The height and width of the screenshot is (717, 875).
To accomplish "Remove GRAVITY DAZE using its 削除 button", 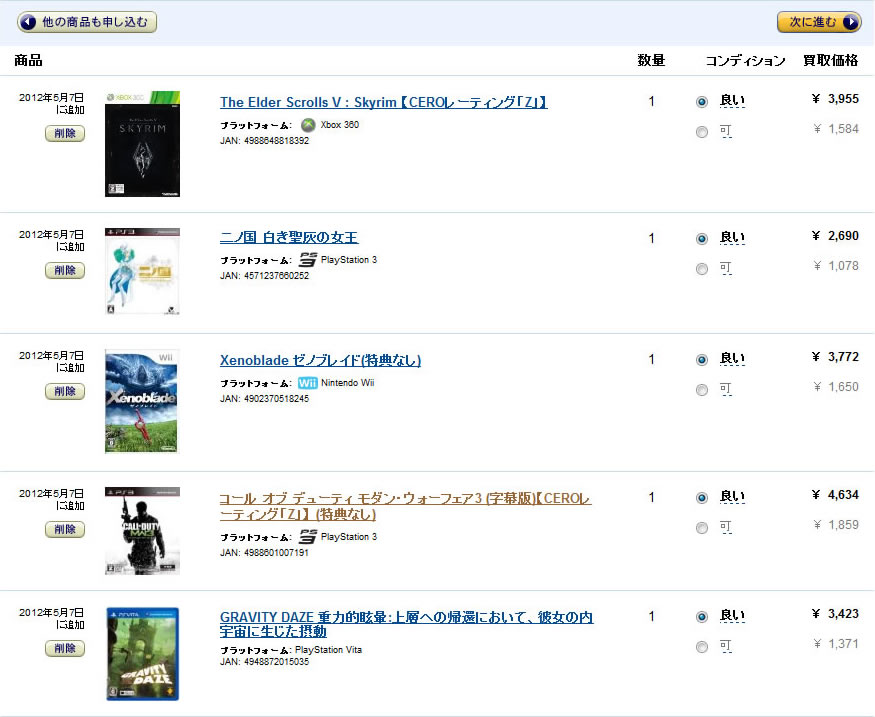I will tap(65, 648).
